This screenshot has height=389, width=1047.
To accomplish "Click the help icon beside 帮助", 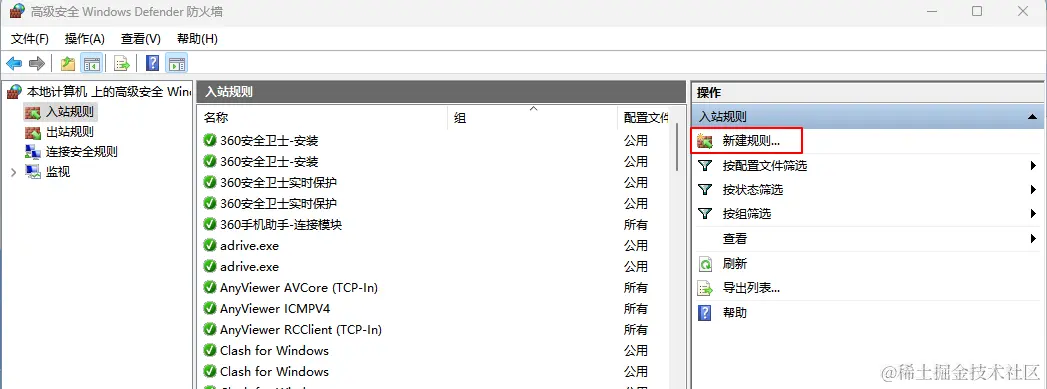I will click(x=705, y=312).
